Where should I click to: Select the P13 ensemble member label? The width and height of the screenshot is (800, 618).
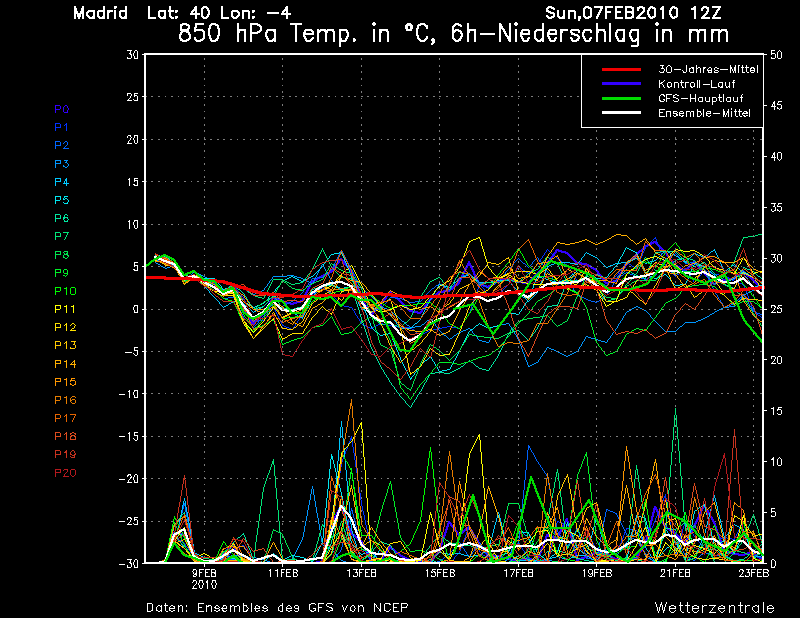pyautogui.click(x=64, y=345)
